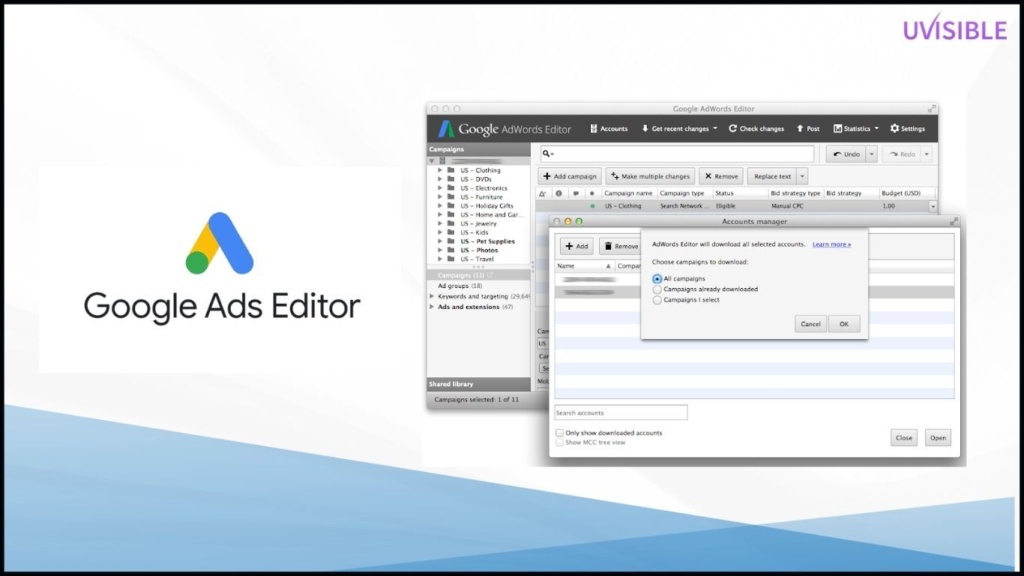
Task: Open the dropdown arrow next to Redo
Action: (x=926, y=154)
